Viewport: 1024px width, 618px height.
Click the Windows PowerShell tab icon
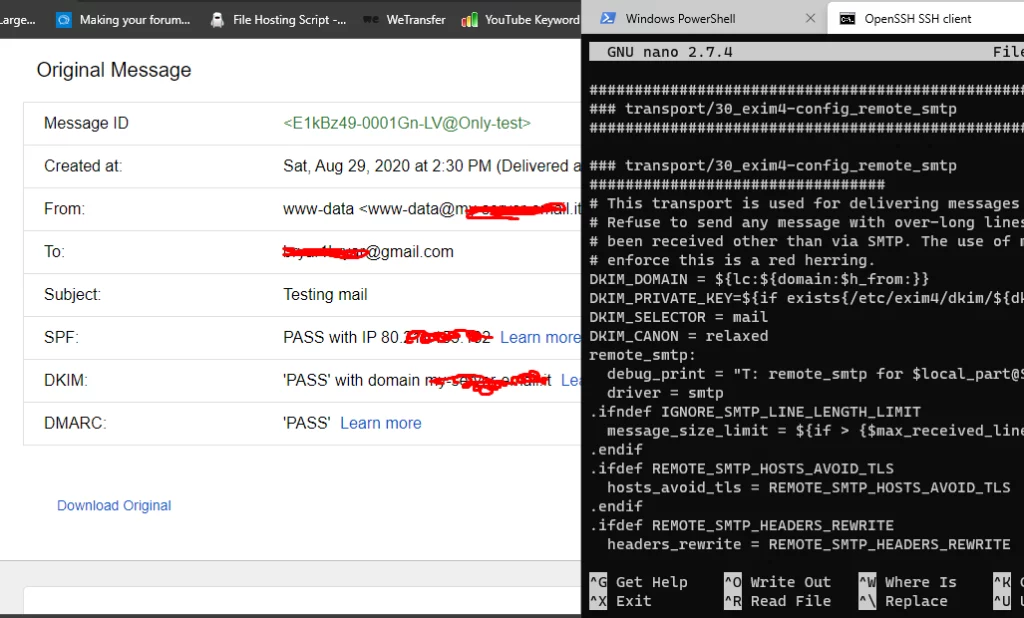[x=607, y=18]
